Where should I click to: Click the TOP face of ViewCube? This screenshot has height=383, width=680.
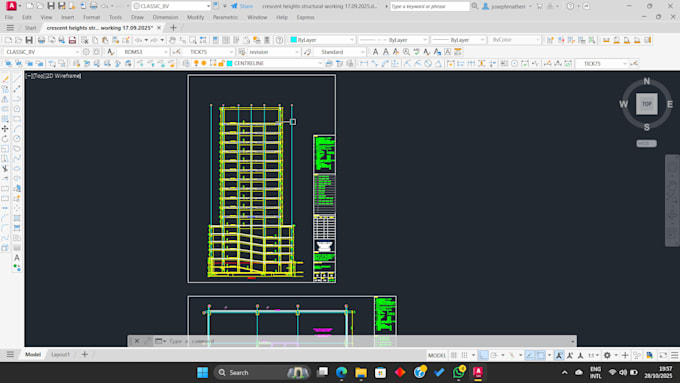[647, 104]
